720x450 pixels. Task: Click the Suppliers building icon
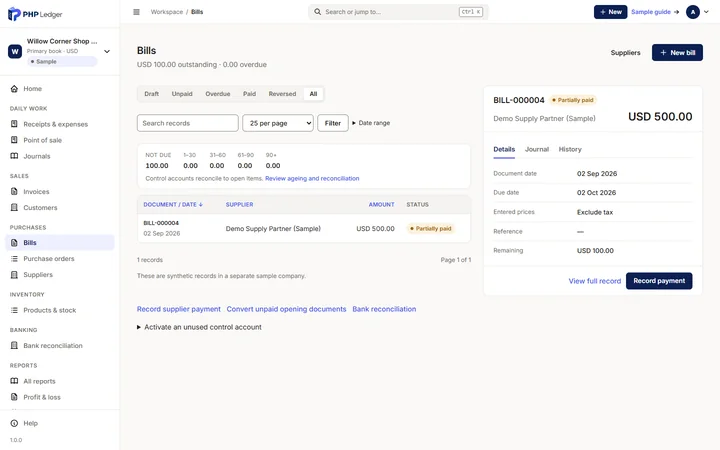pyautogui.click(x=14, y=275)
